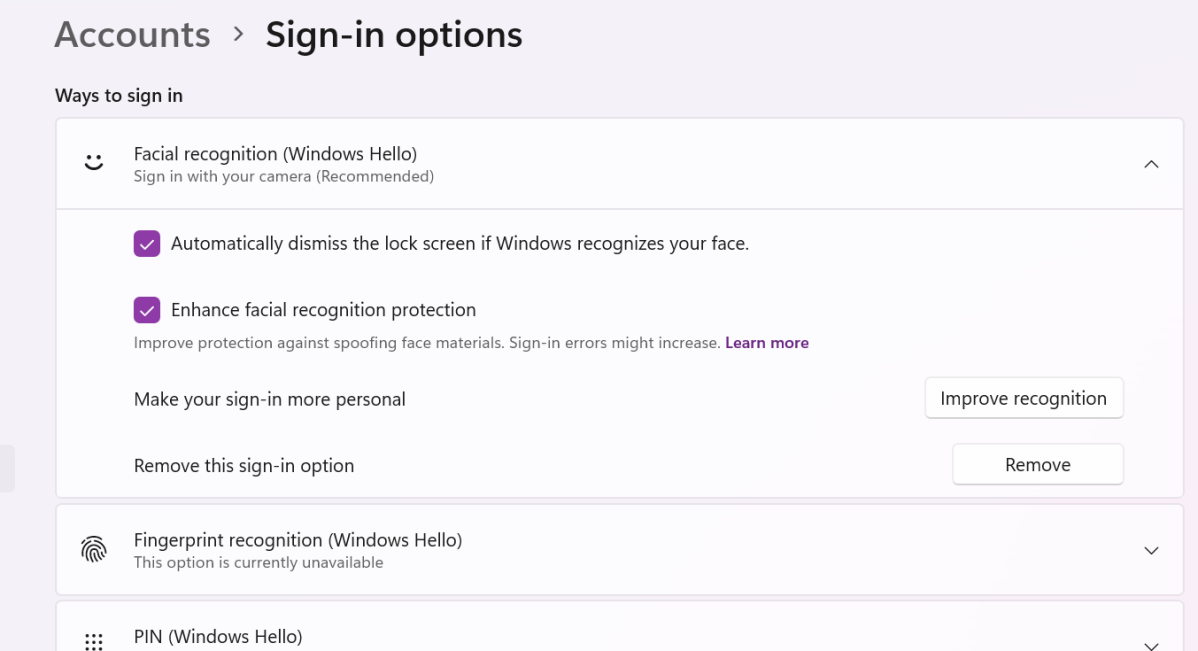This screenshot has height=651, width=1198.
Task: Disable Enhance facial recognition protection checkbox
Action: pyautogui.click(x=147, y=310)
